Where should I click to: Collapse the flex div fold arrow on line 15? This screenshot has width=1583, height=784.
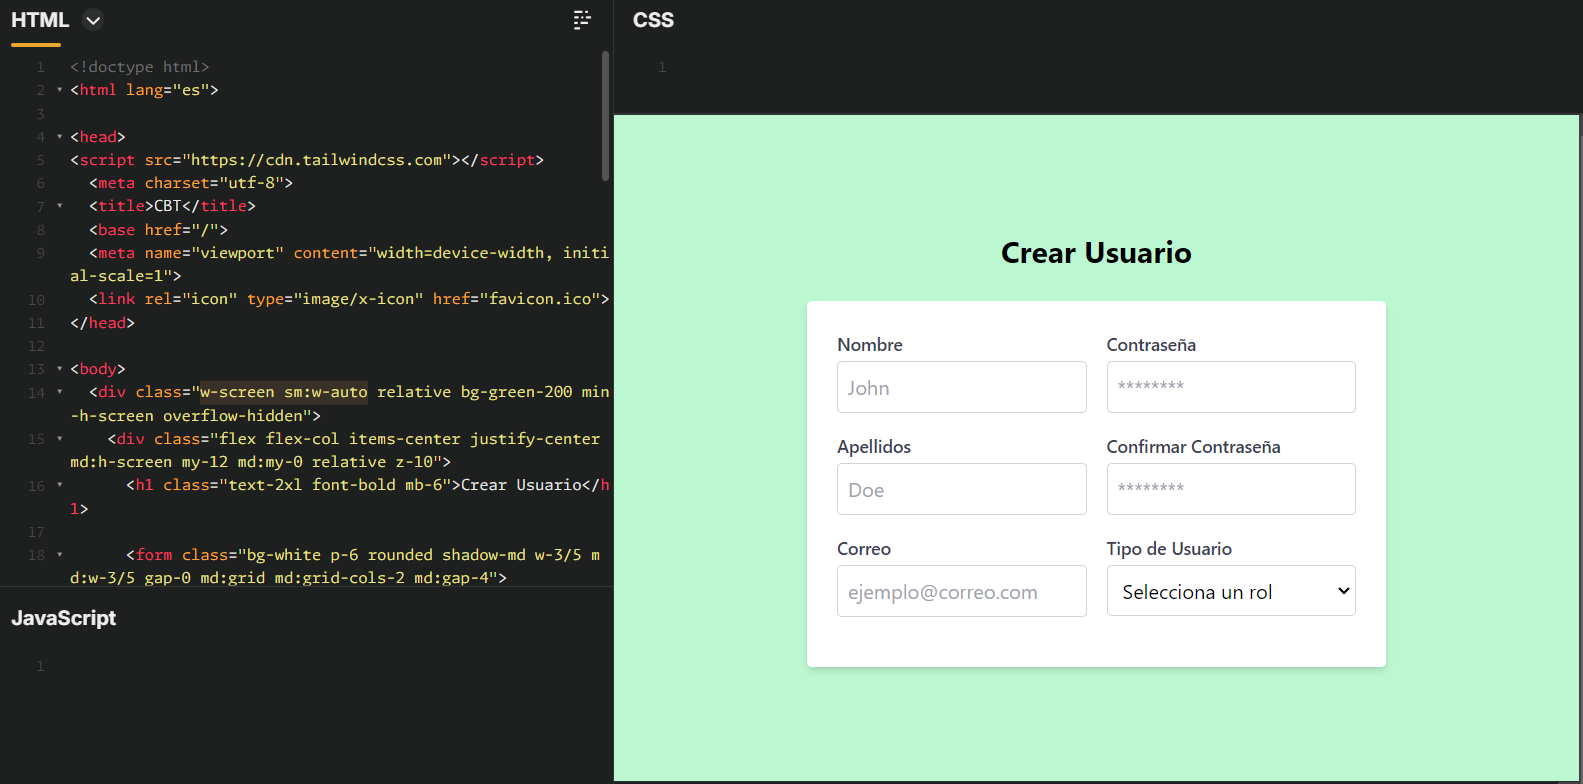point(60,439)
